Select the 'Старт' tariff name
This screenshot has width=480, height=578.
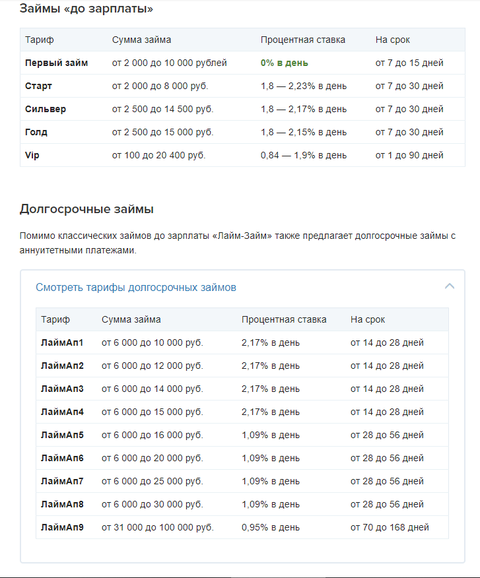click(38, 86)
